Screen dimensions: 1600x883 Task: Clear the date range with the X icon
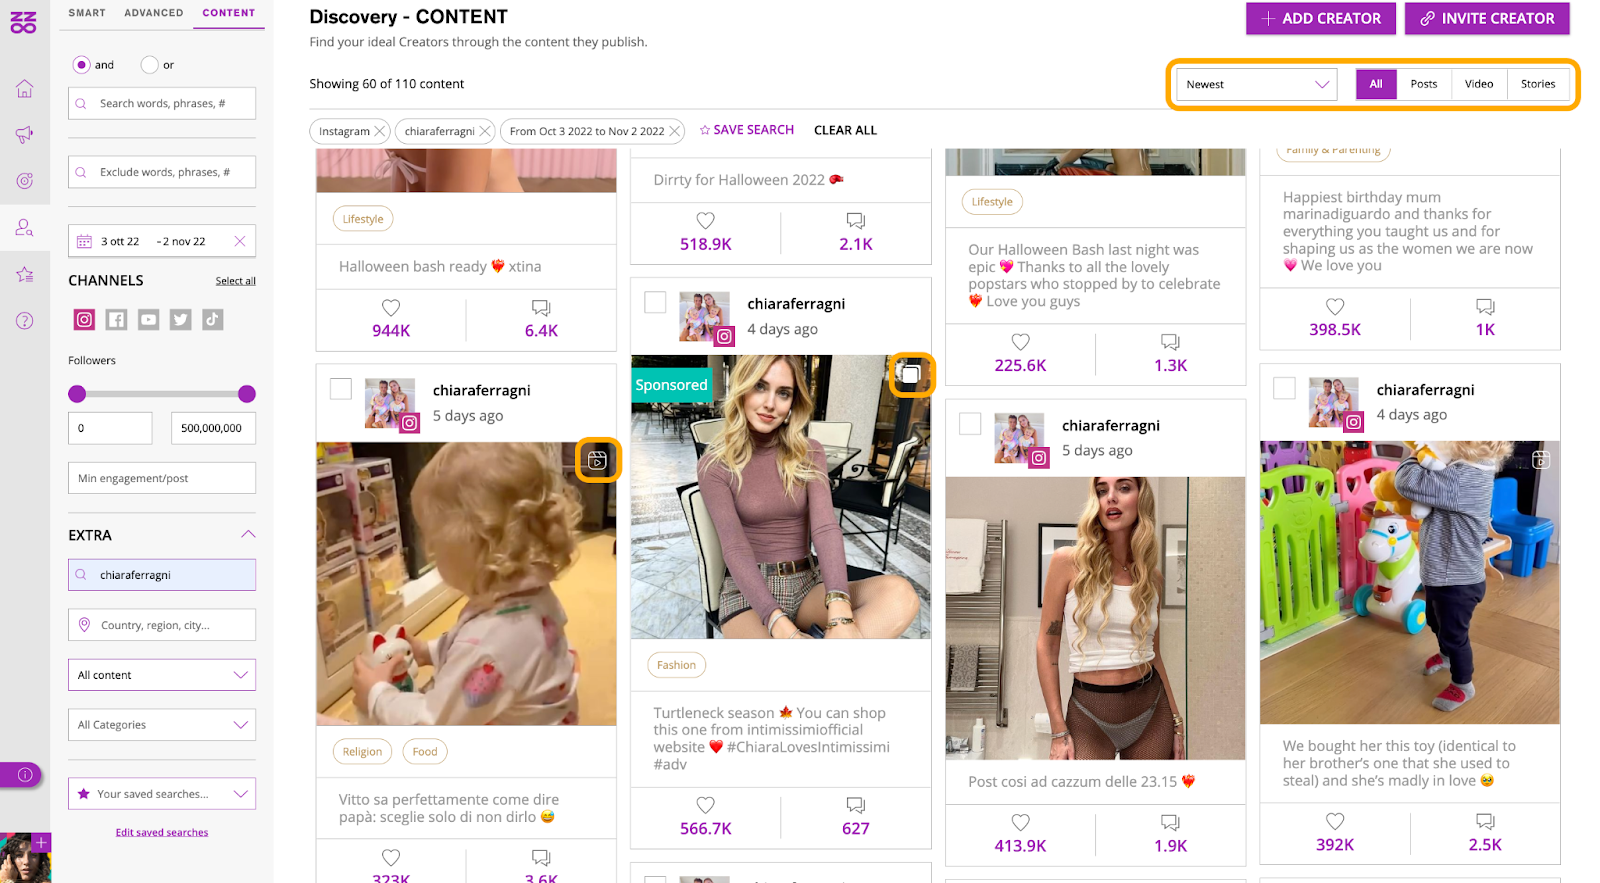[x=240, y=241]
